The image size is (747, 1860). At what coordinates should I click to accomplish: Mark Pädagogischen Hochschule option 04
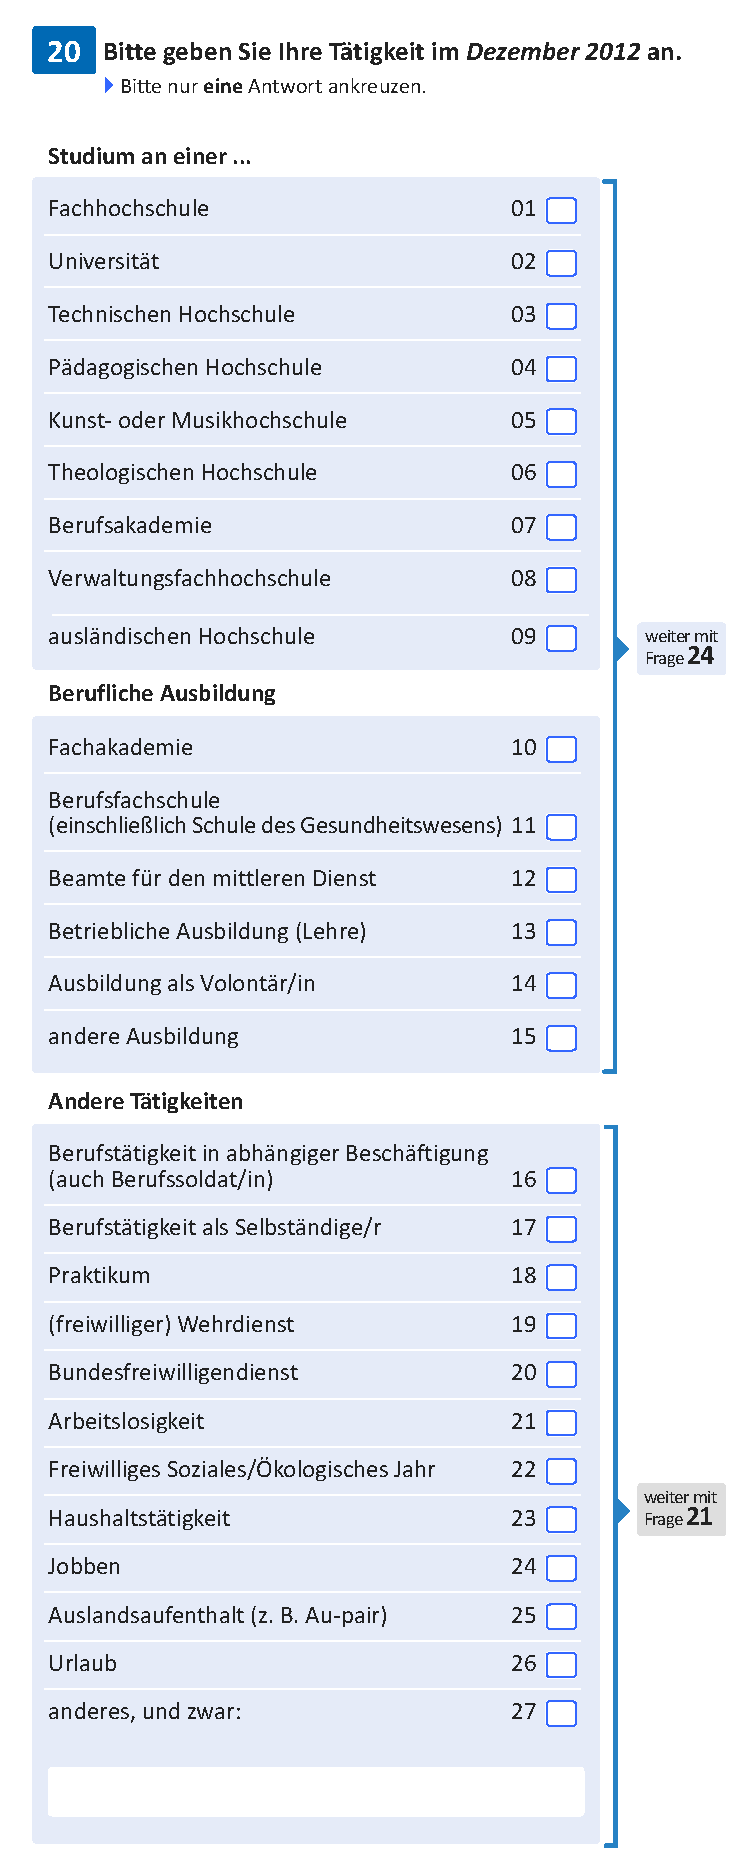coord(562,369)
